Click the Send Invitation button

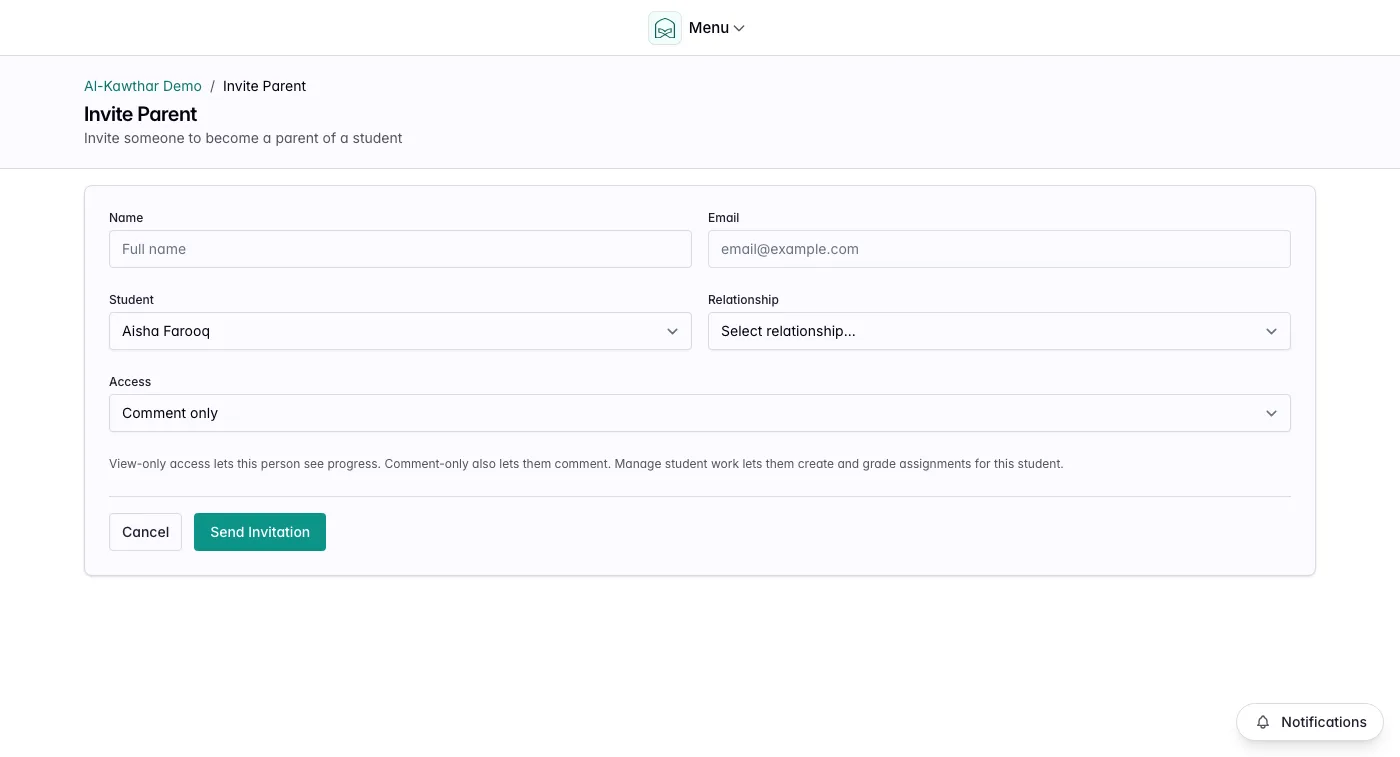(x=260, y=532)
